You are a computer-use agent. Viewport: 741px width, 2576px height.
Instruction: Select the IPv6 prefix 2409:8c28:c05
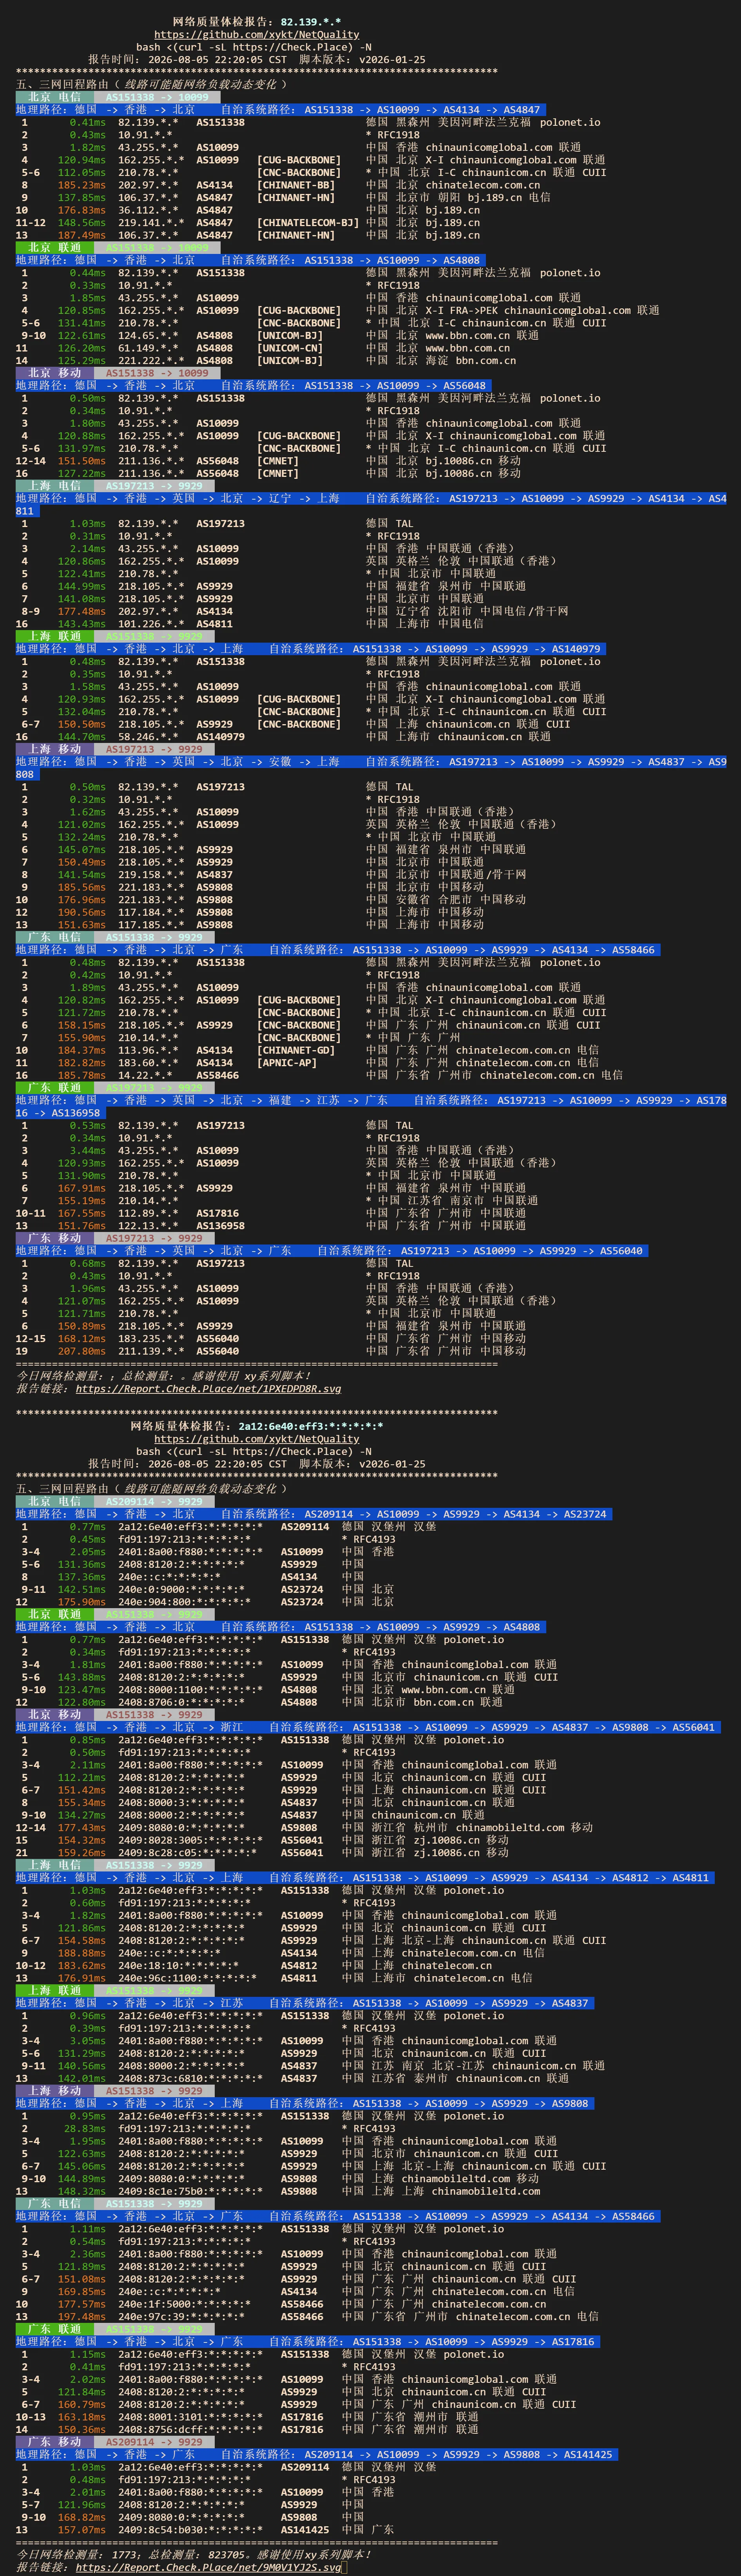pyautogui.click(x=157, y=1853)
